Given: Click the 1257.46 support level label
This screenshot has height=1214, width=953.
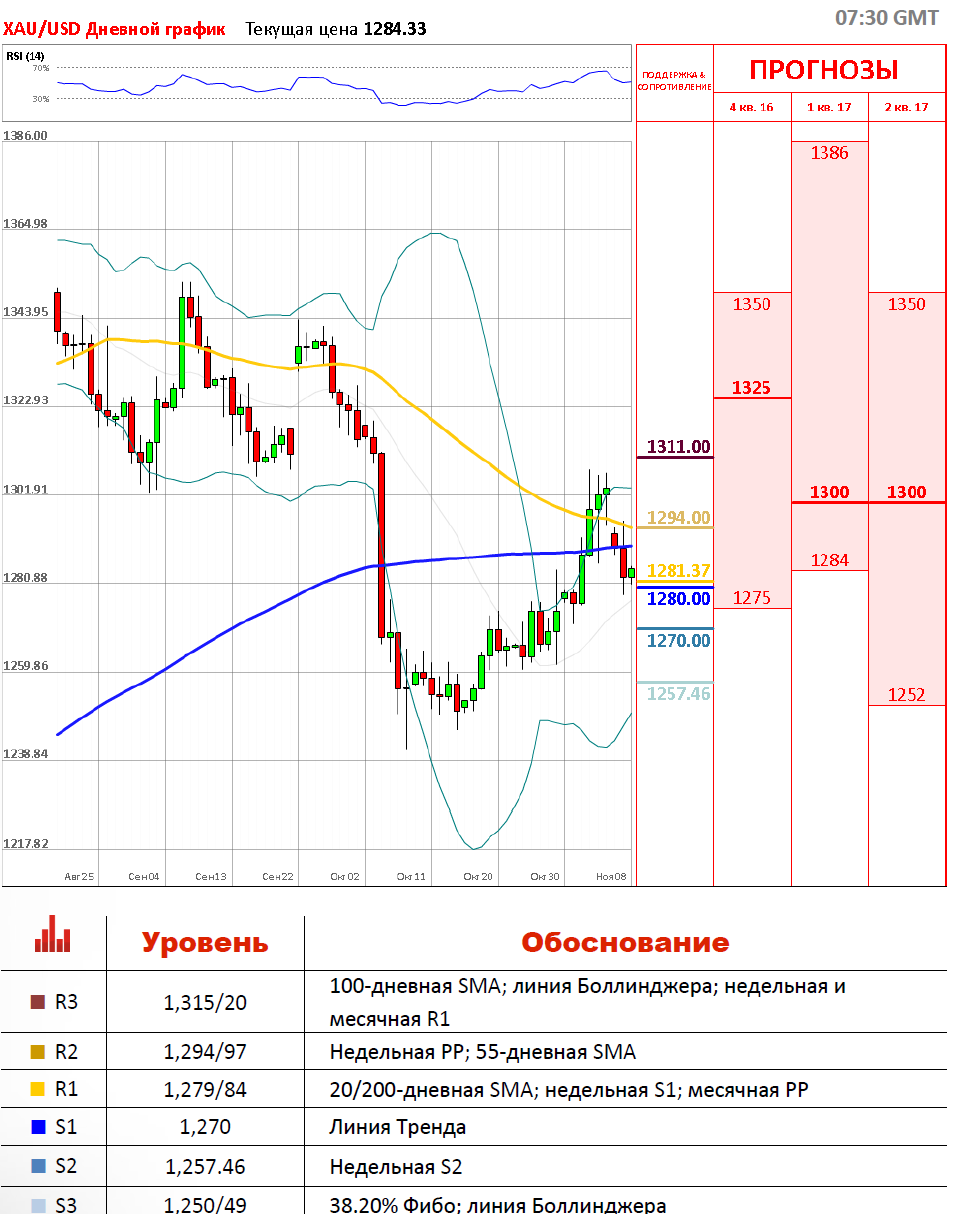Looking at the screenshot, I should [x=678, y=693].
